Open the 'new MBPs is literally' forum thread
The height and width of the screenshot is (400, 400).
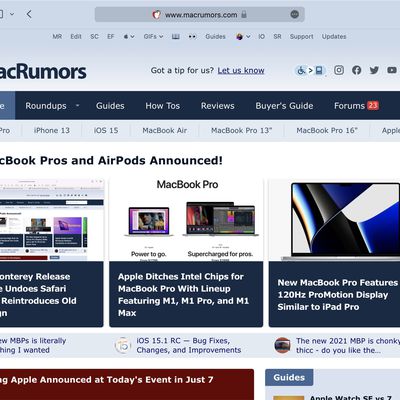tap(33, 345)
